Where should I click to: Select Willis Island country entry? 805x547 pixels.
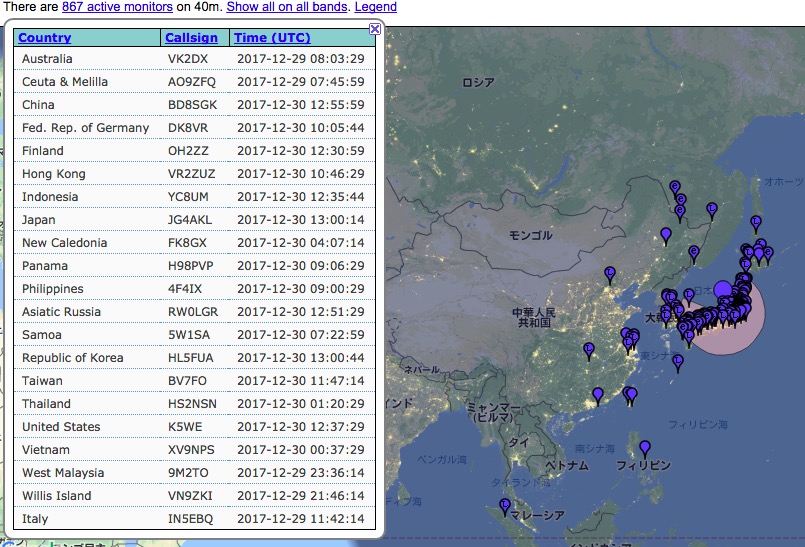[x=56, y=496]
